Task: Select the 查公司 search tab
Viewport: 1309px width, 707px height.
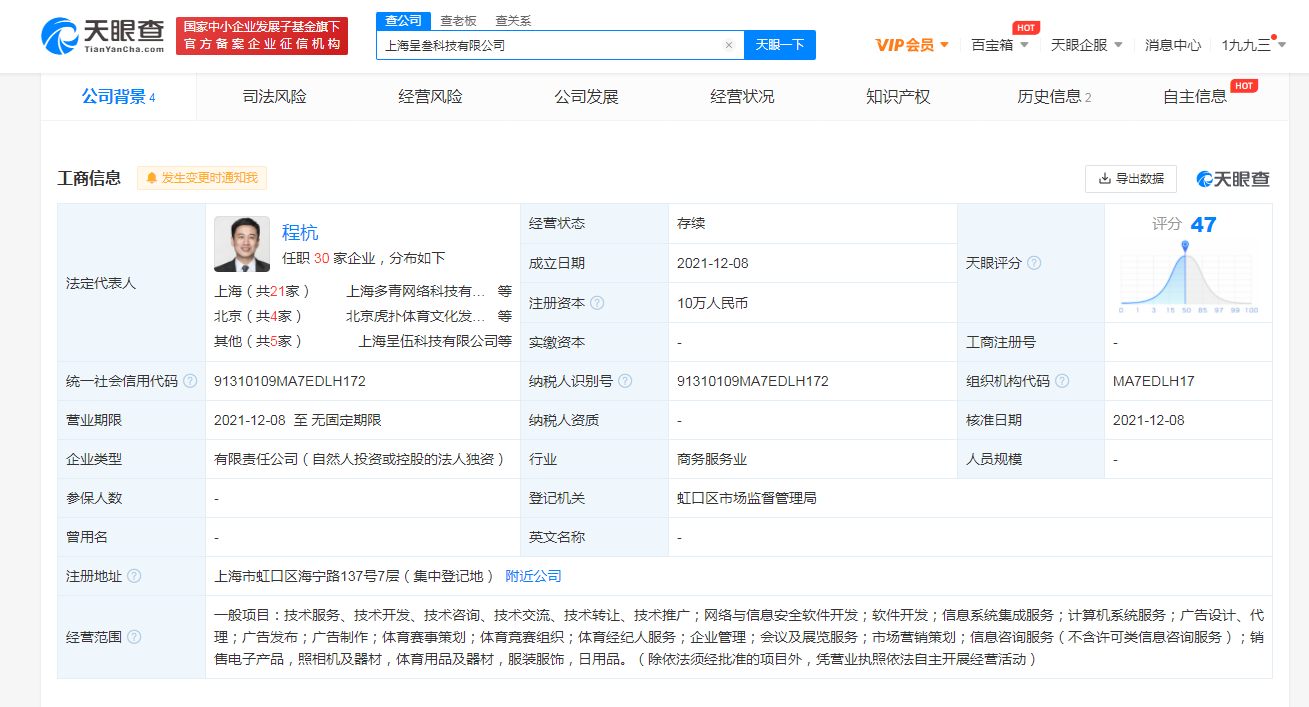Action: click(404, 20)
